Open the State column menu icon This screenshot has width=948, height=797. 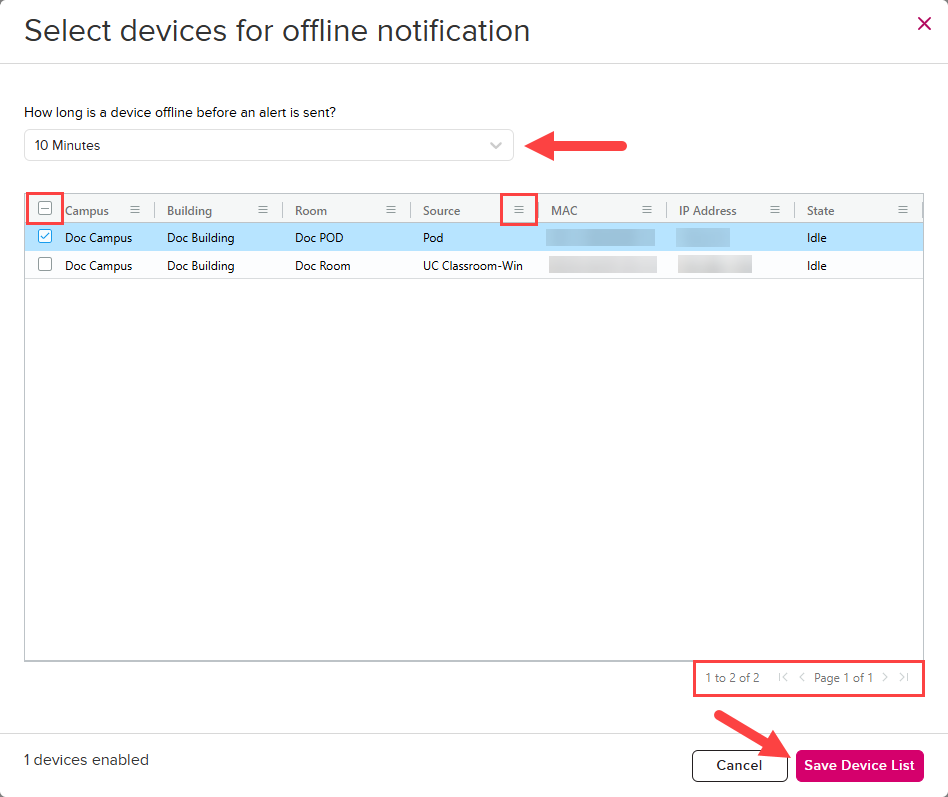[903, 210]
